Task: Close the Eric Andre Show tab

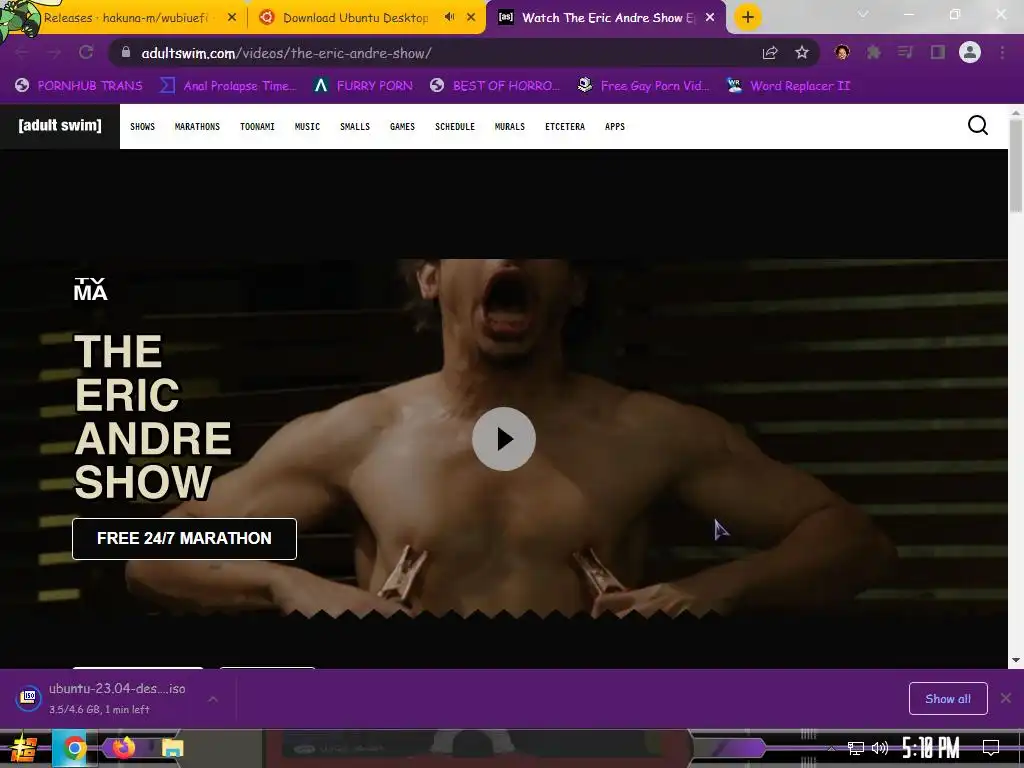Action: pyautogui.click(x=710, y=18)
